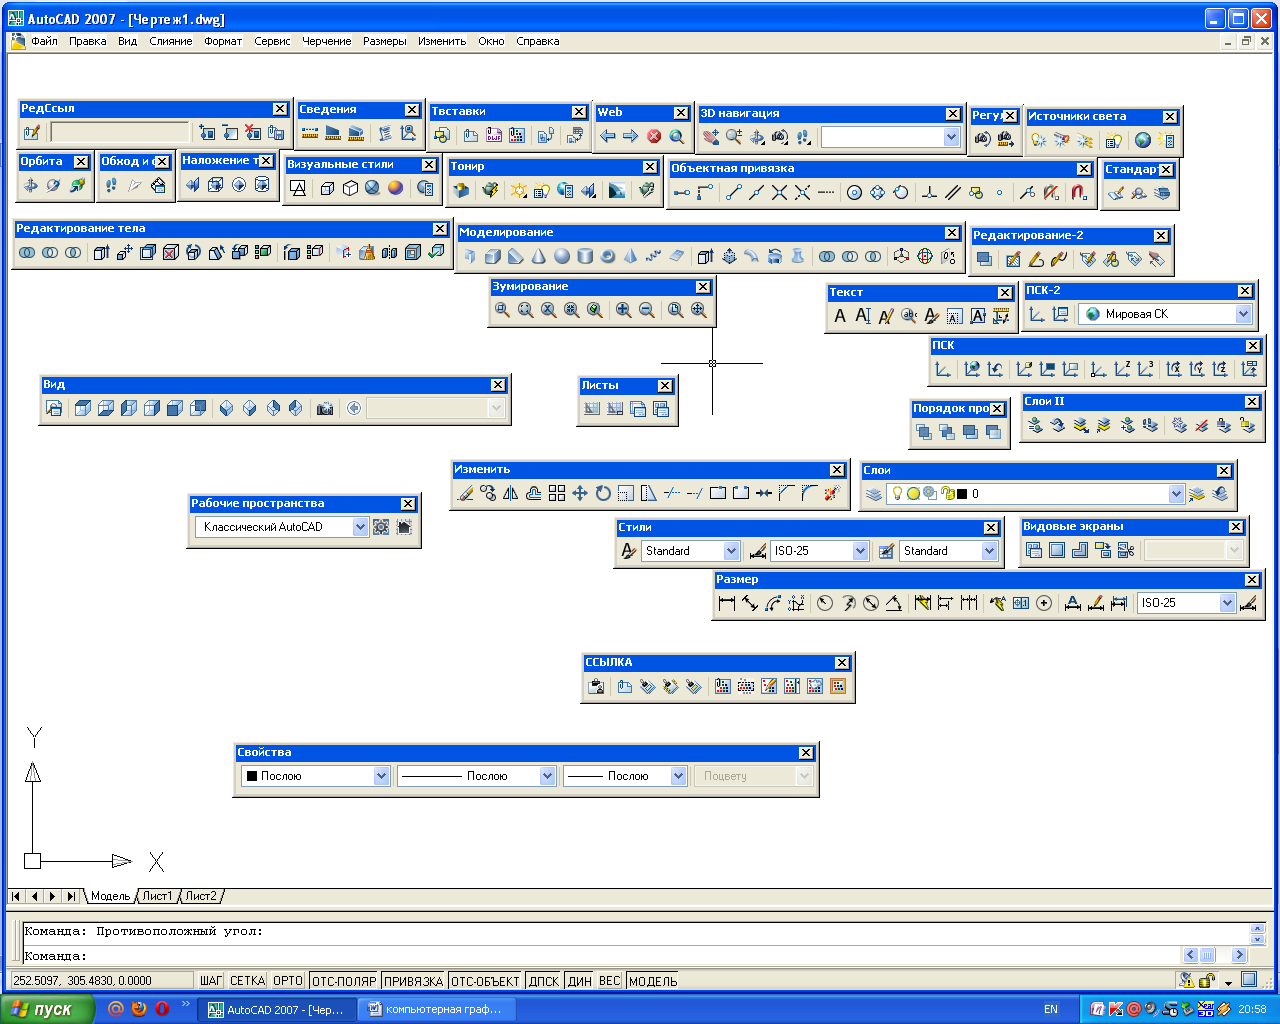Click Zoom Out in Зумирование toolbar

point(647,311)
